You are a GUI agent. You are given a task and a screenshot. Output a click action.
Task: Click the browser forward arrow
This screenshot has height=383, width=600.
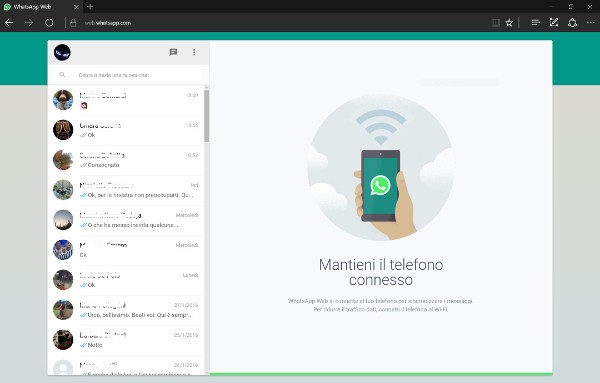click(29, 23)
